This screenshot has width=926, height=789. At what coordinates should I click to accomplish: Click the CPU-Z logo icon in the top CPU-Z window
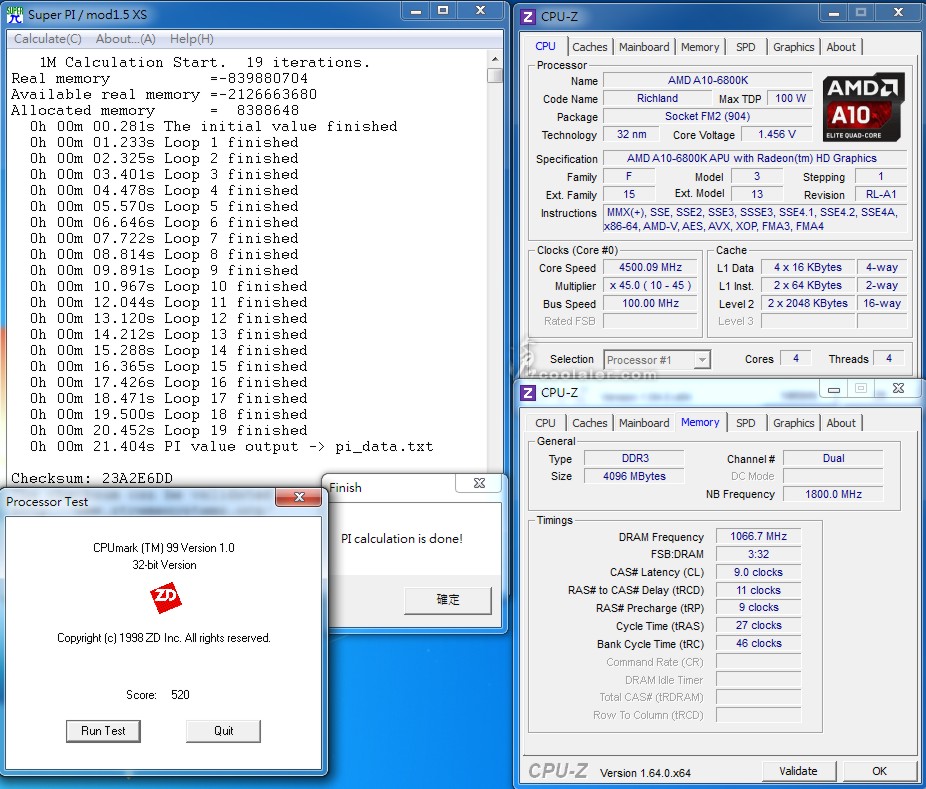click(528, 17)
